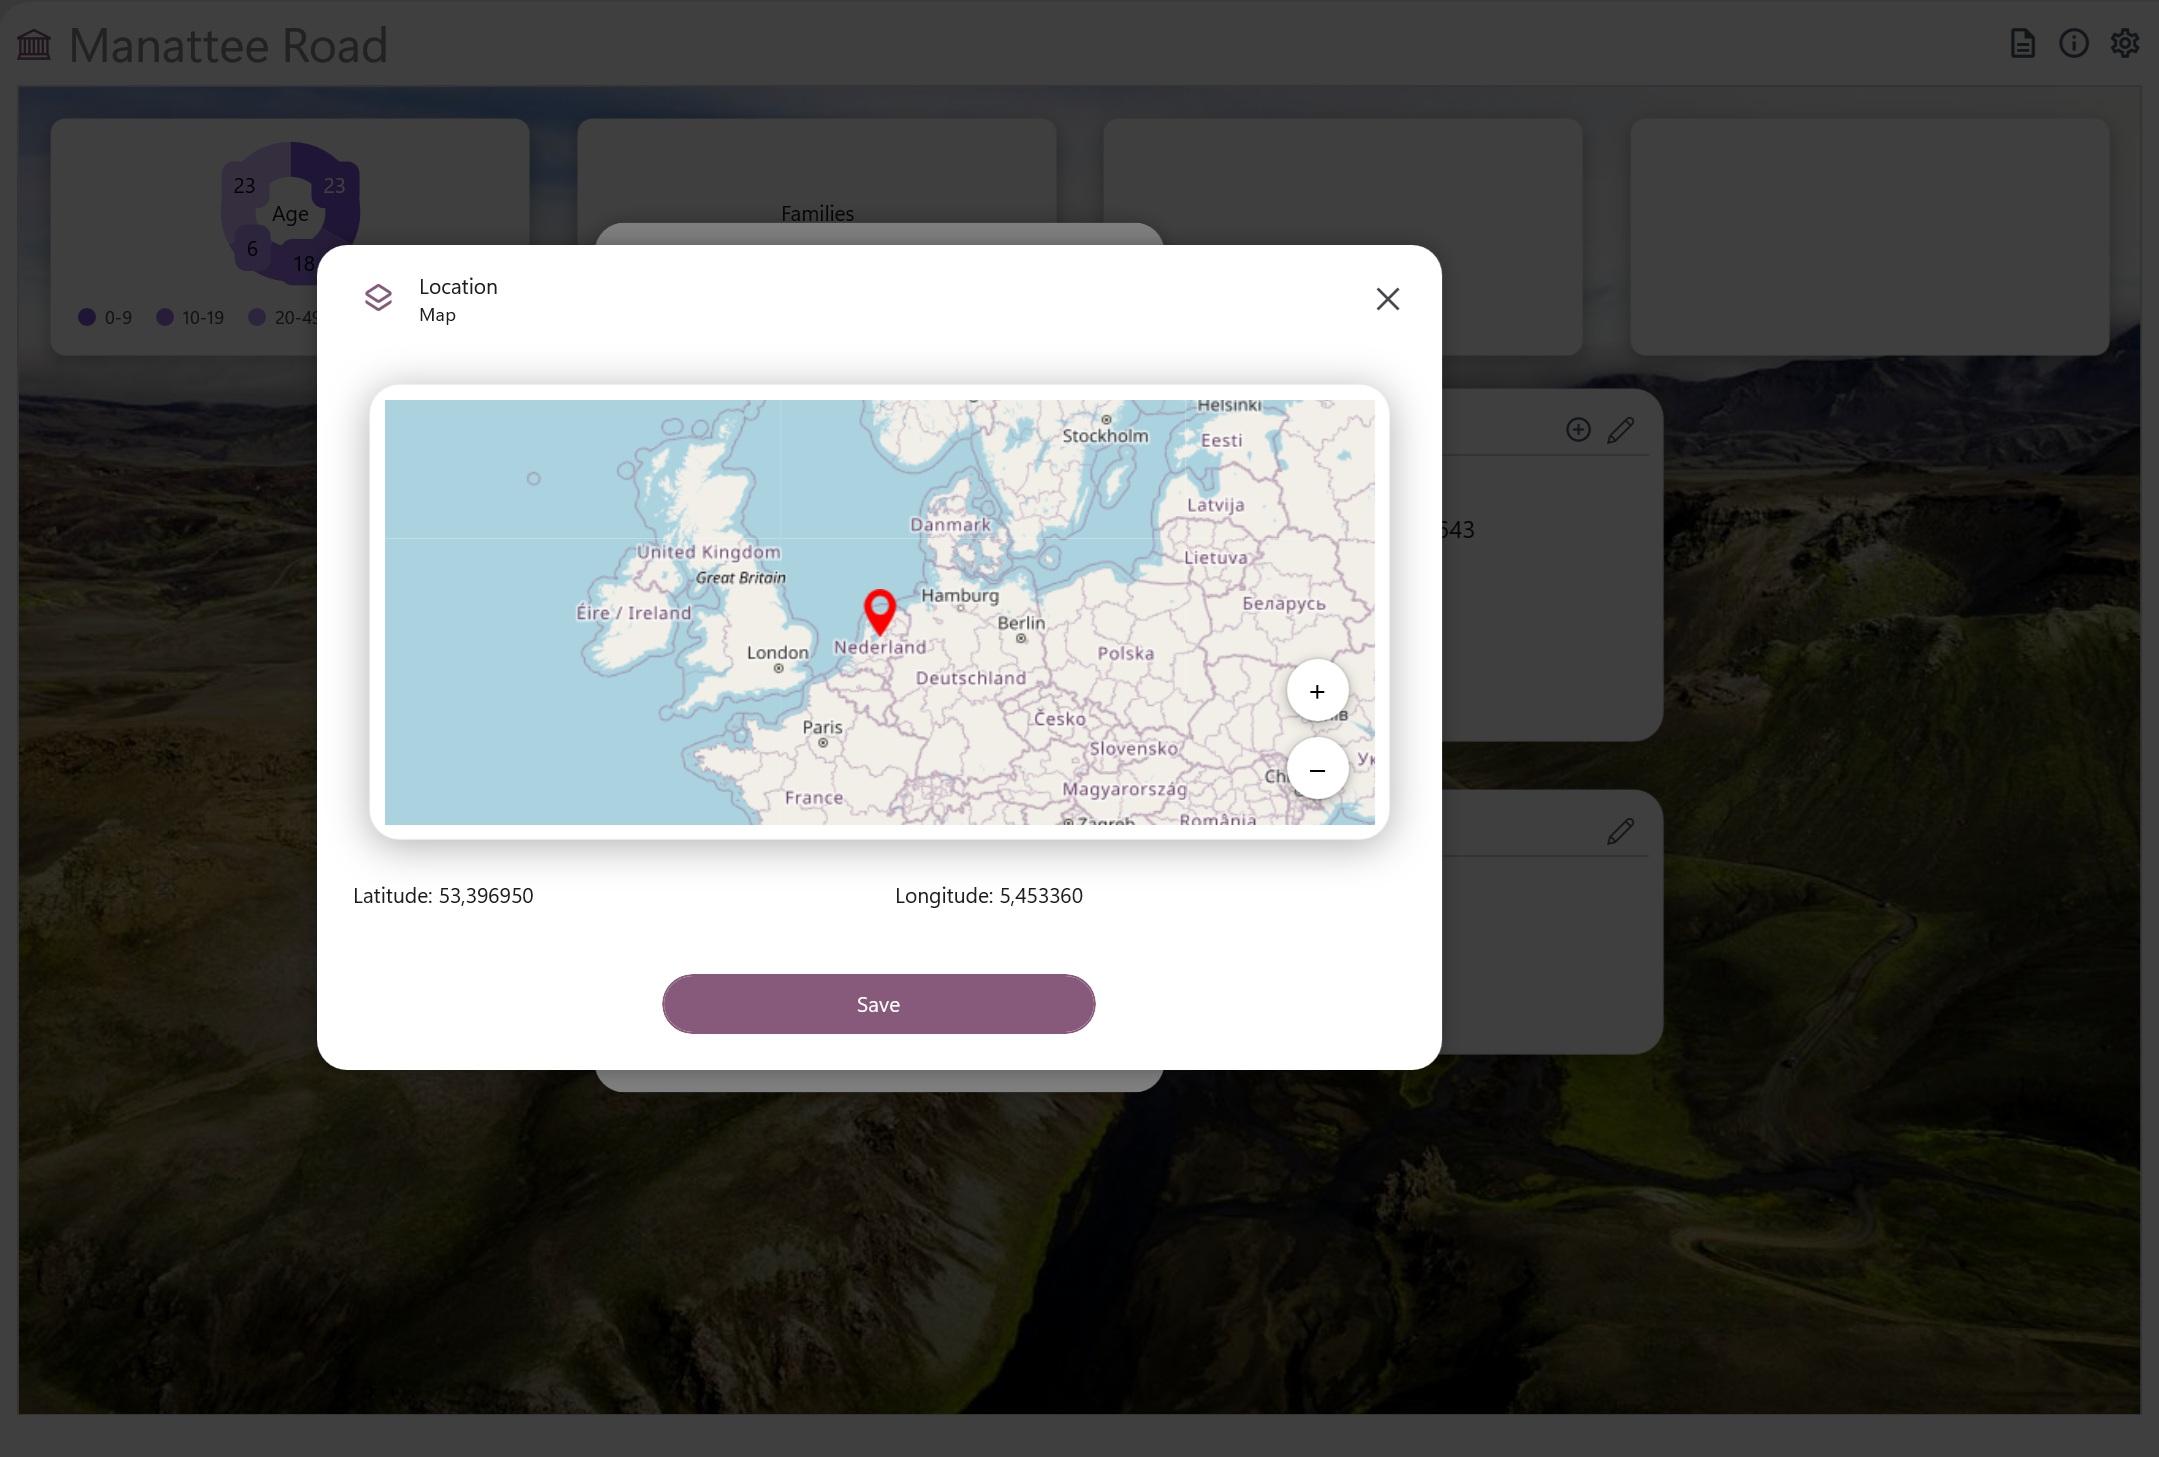2159x1457 pixels.
Task: Open the info icon in header
Action: [2073, 44]
